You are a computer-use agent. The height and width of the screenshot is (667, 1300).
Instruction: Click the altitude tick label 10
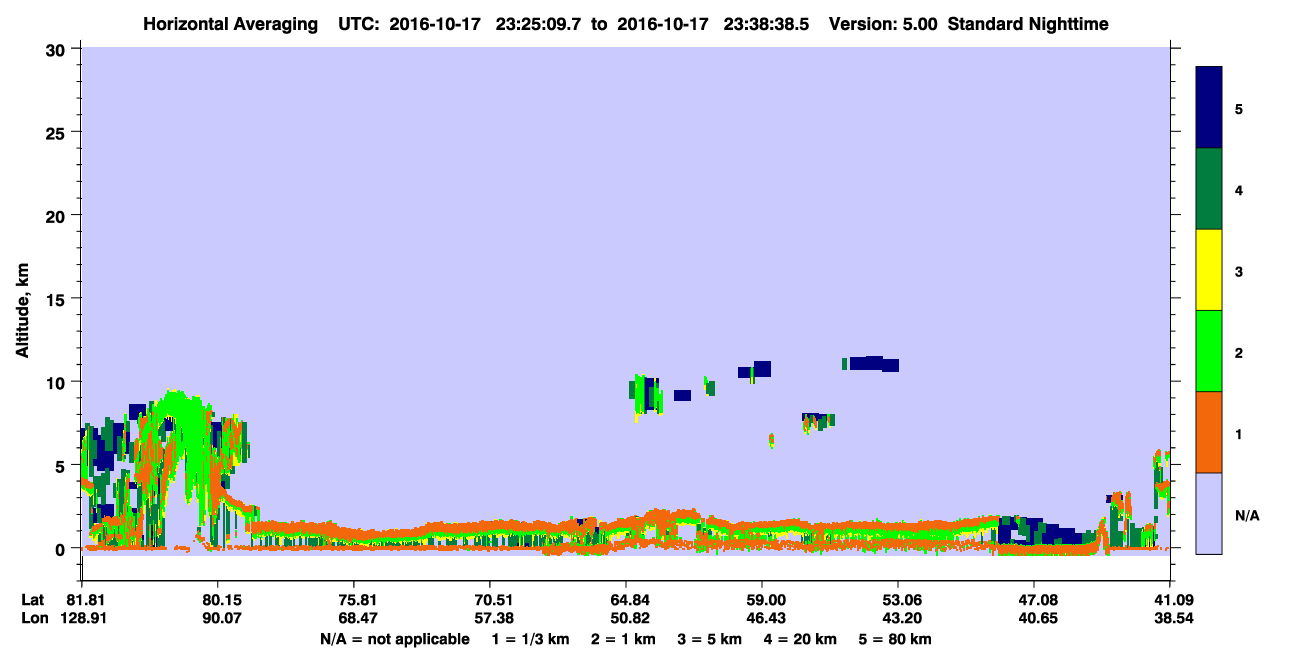click(x=58, y=382)
